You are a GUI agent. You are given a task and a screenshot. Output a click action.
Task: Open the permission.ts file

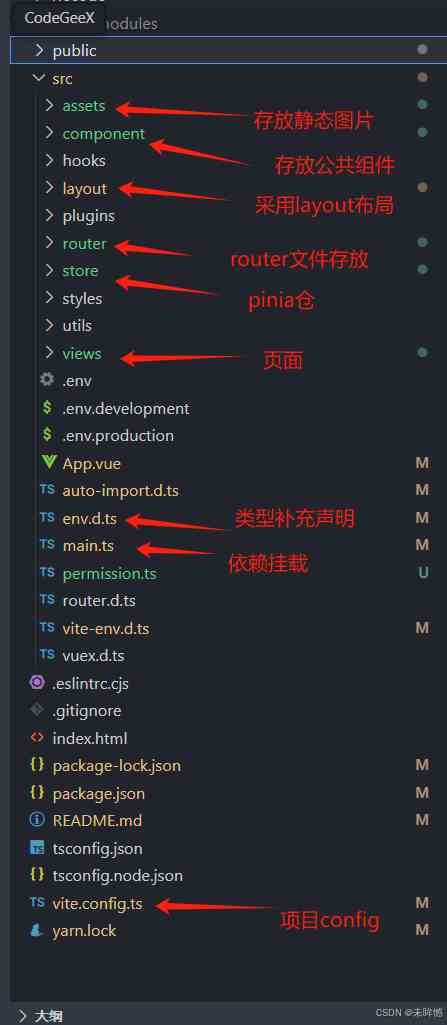pyautogui.click(x=109, y=573)
